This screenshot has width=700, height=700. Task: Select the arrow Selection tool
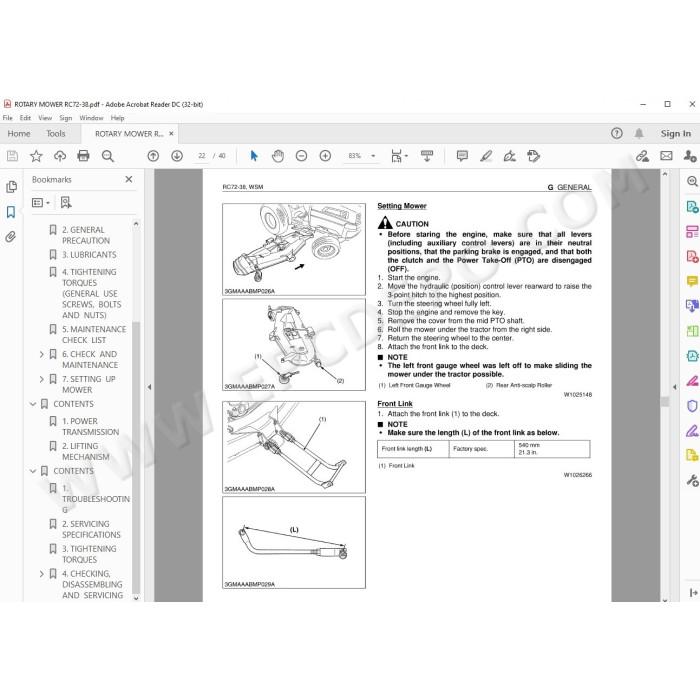click(x=254, y=156)
